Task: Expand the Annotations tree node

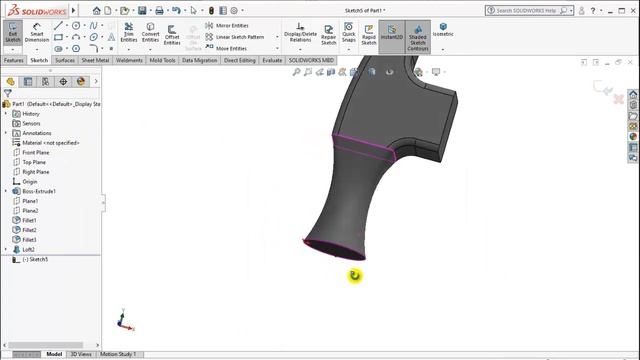Action: coord(6,133)
